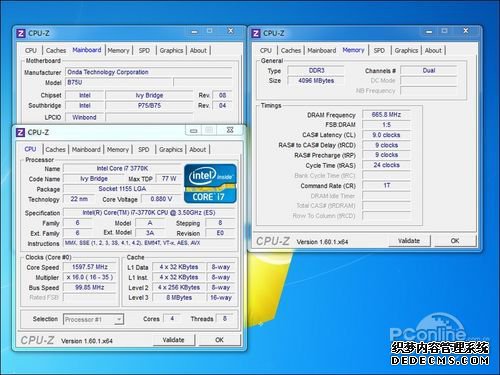Open About tab in front CPU window
500x375 pixels.
click(198, 150)
